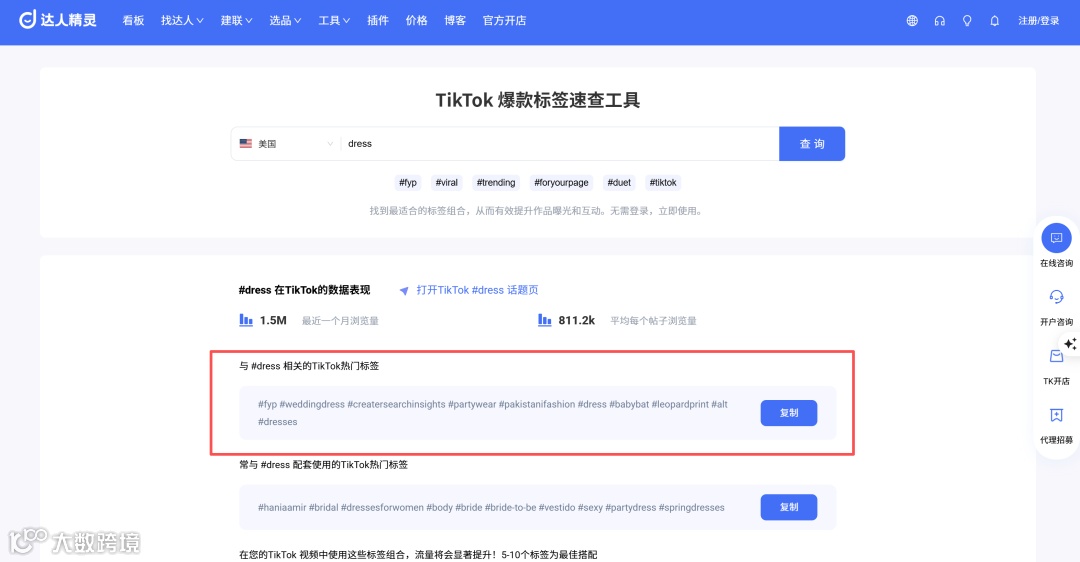
Task: Click the 达人精灵 logo
Action: pyautogui.click(x=58, y=20)
